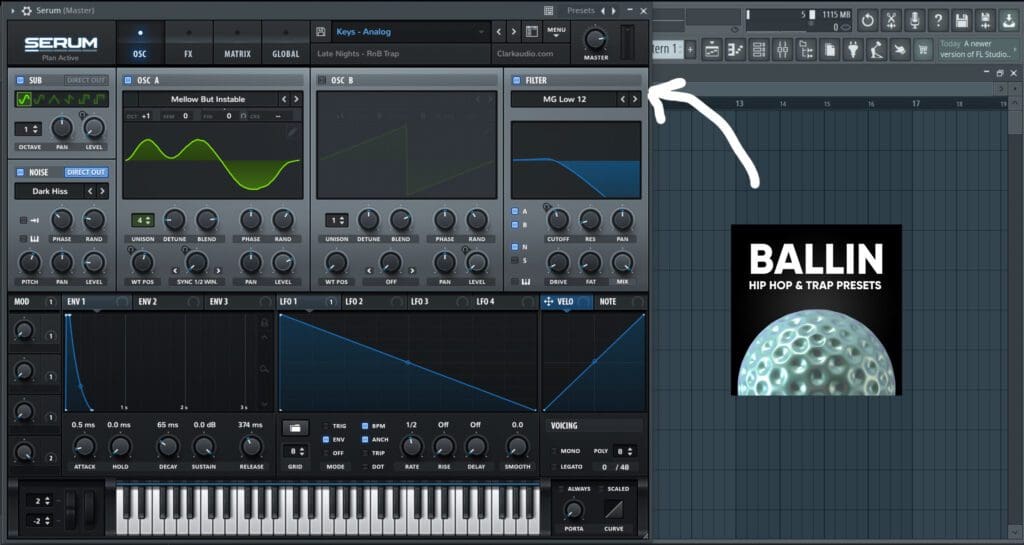Click the save project floppy icon in FL Studio
This screenshot has height=545, width=1024.
[961, 20]
